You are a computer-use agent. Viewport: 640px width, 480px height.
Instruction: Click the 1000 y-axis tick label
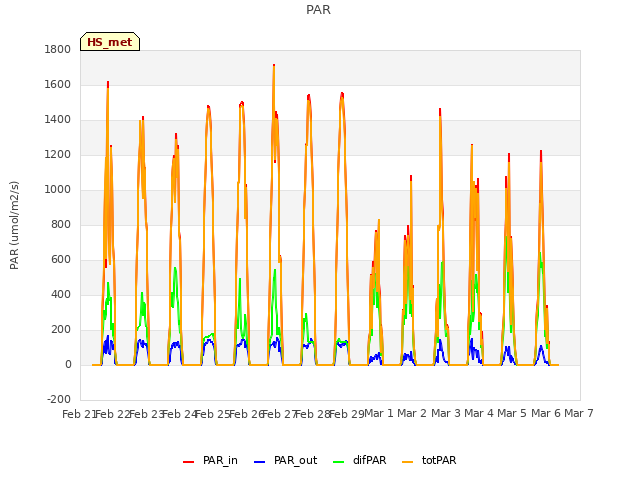[58, 189]
